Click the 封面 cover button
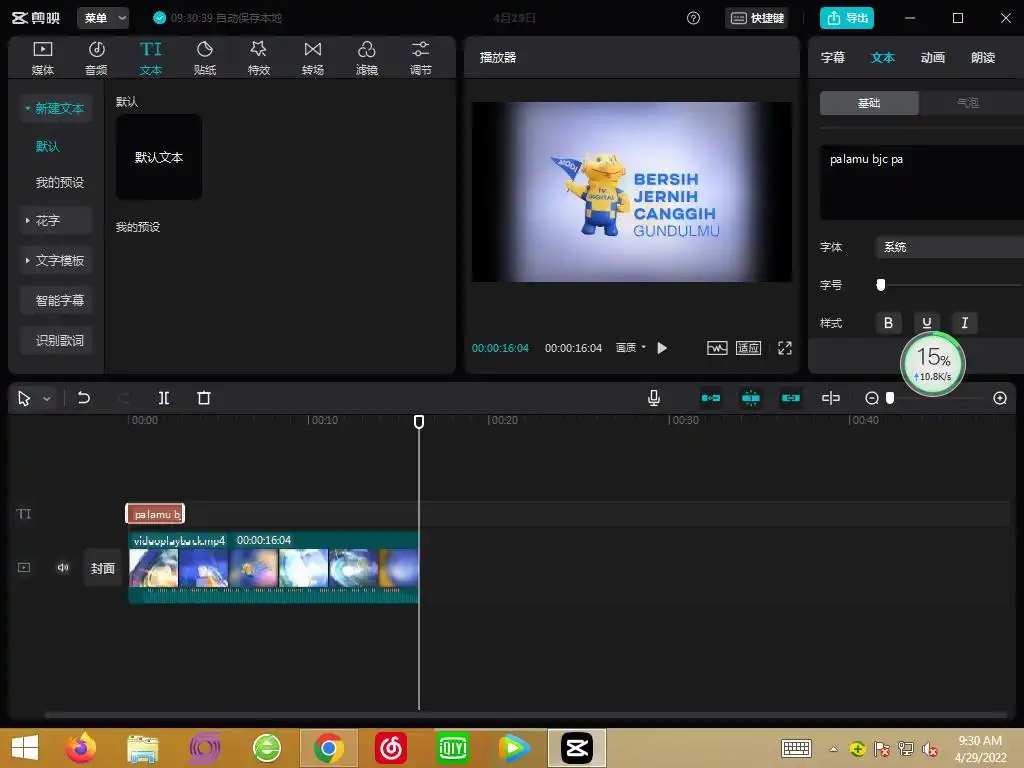Viewport: 1024px width, 768px height. 103,568
